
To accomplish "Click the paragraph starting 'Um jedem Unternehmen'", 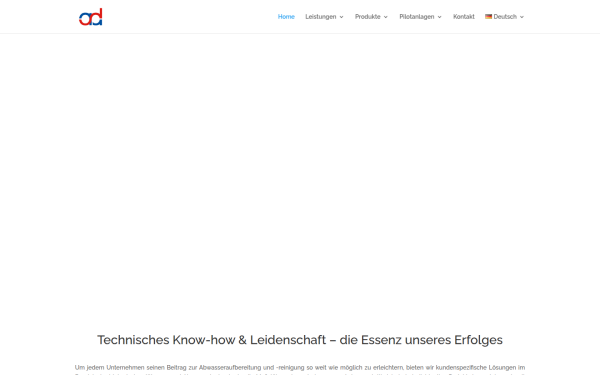I will click(300, 370).
